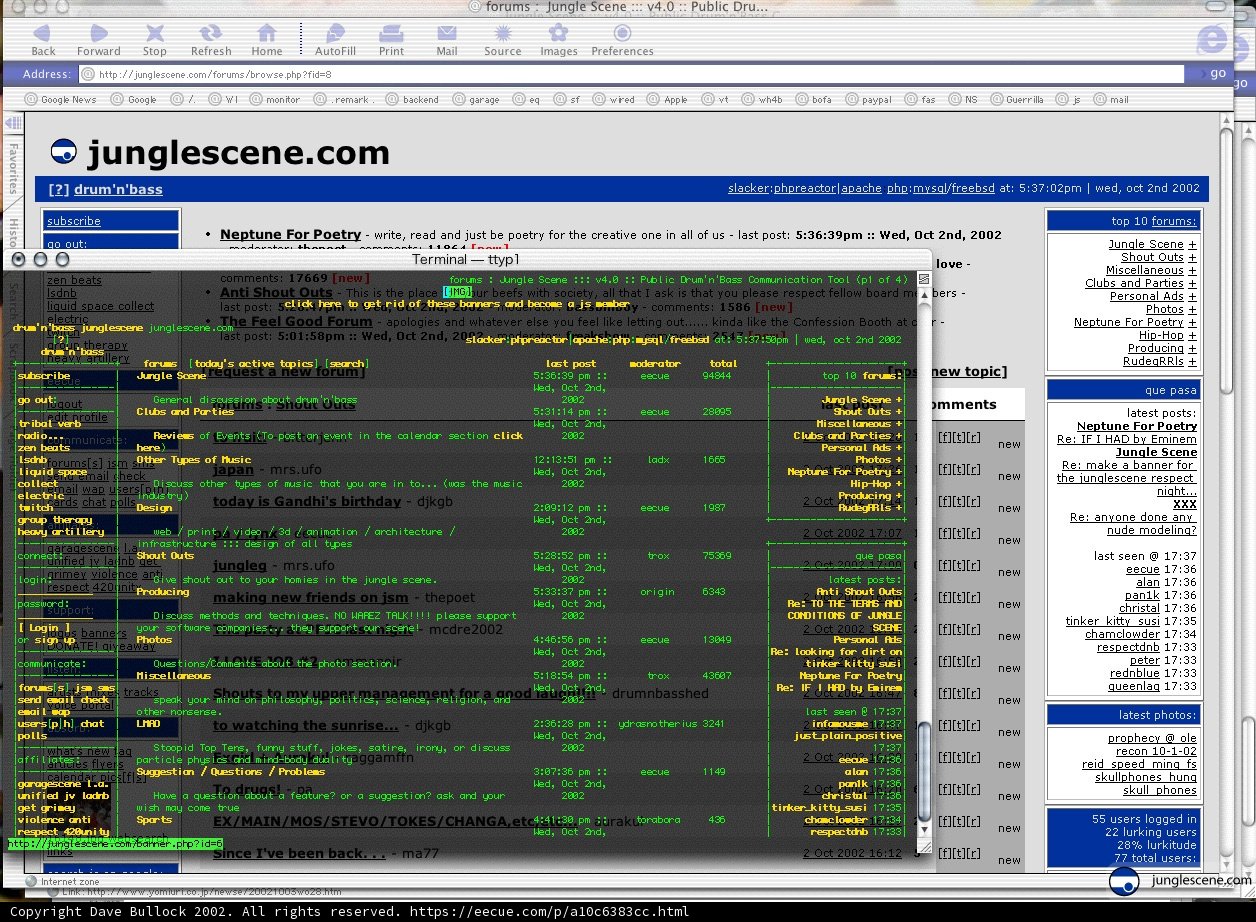Image resolution: width=1256 pixels, height=922 pixels.
Task: Click [today's active topics] in Terminal window
Action: 254,363
